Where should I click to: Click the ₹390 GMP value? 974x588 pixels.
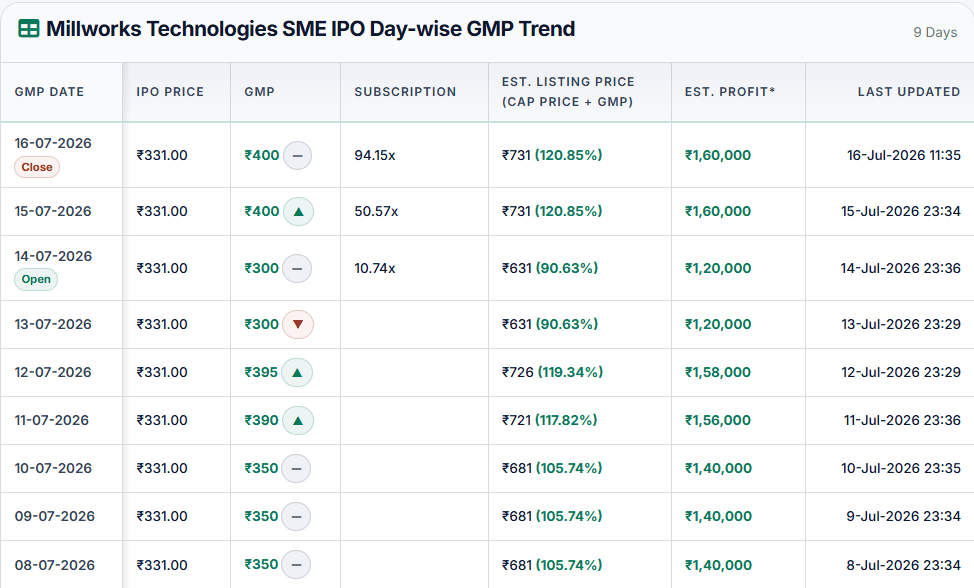(262, 420)
